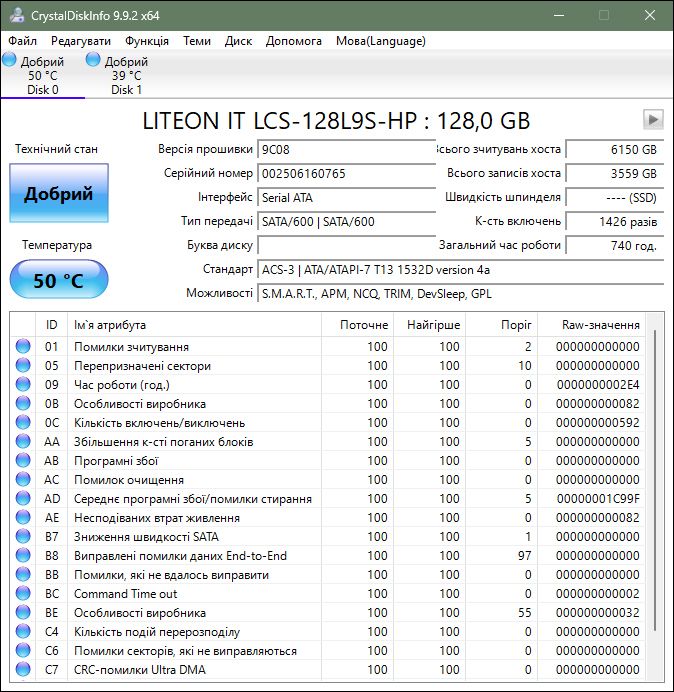This screenshot has height=692, width=674.
Task: Switch to the Disk 1 tab
Action: (x=126, y=75)
